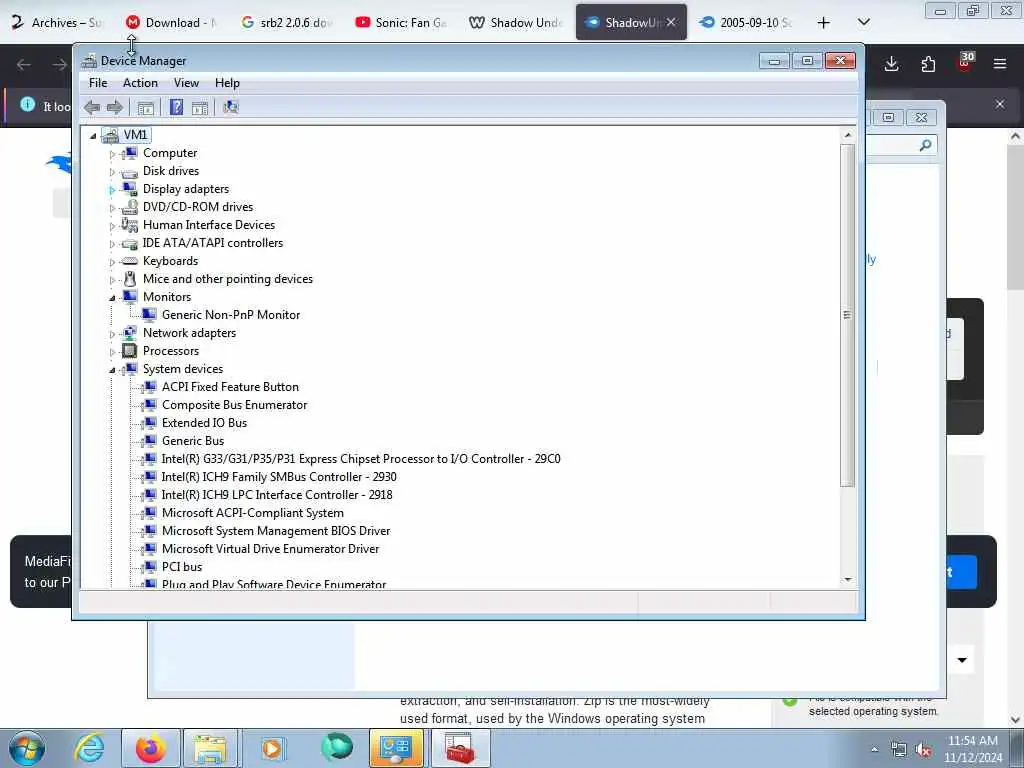This screenshot has height=768, width=1024.
Task: Collapse the VM1 root node
Action: (x=93, y=136)
